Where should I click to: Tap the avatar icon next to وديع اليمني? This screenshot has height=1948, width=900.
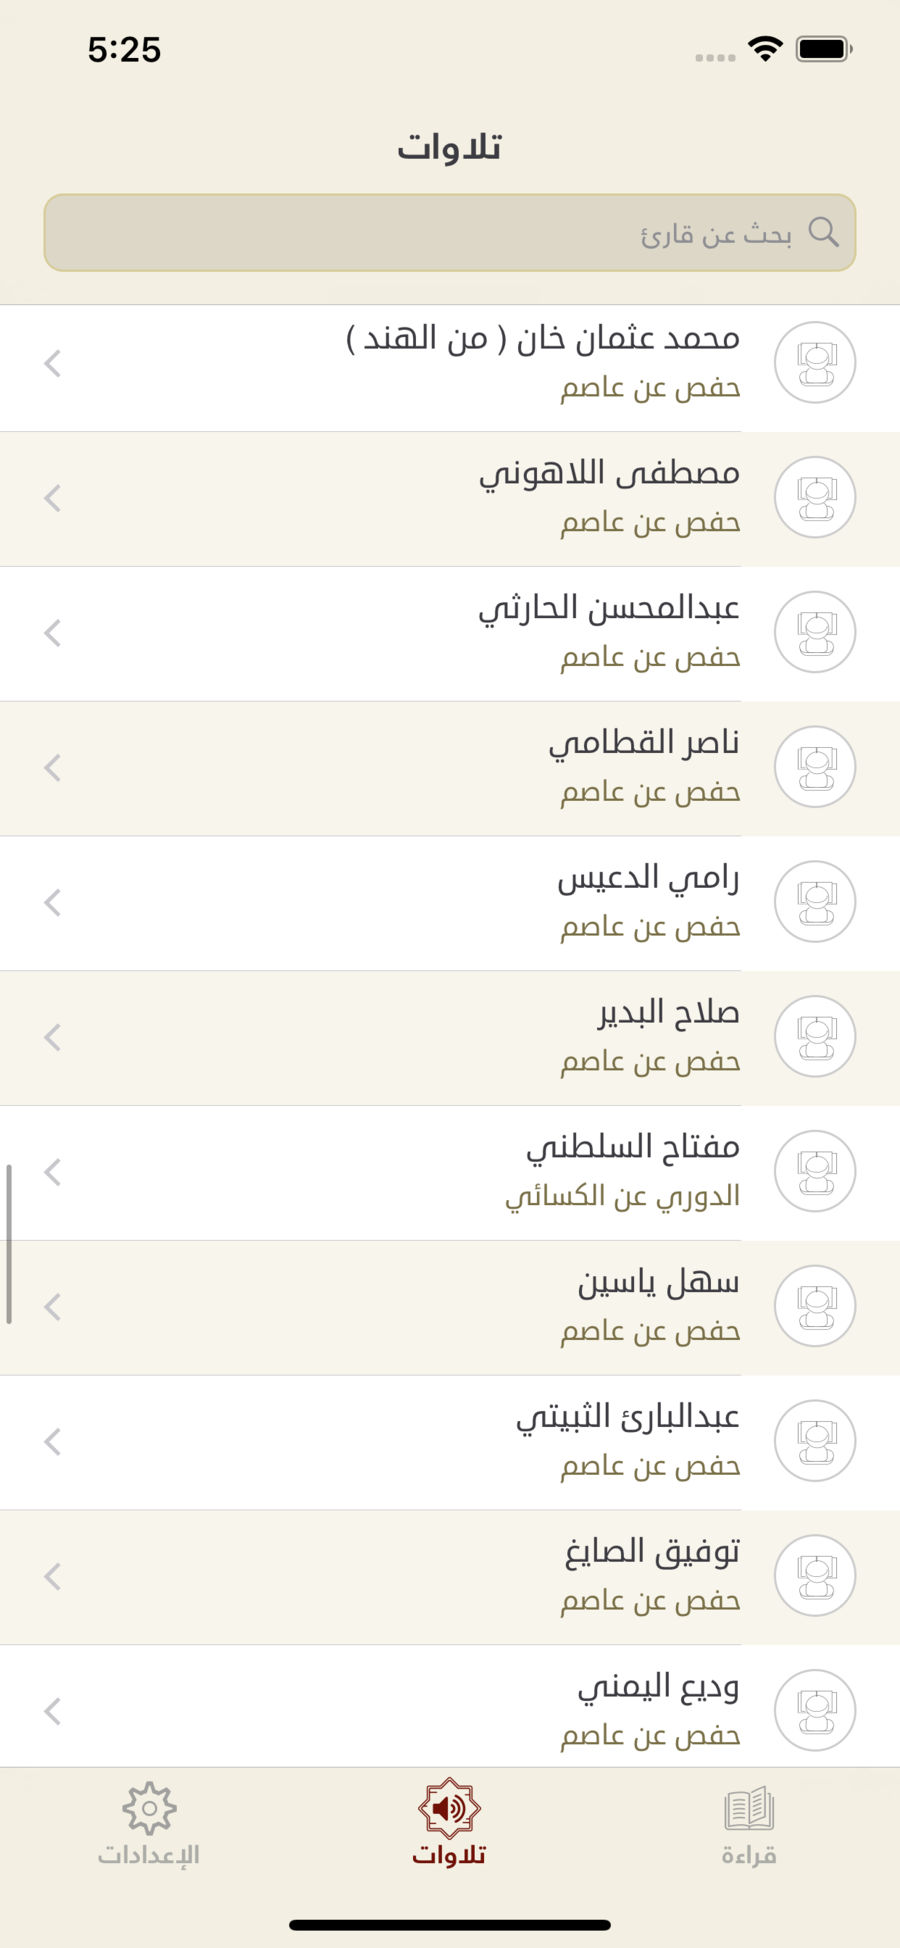click(815, 1710)
